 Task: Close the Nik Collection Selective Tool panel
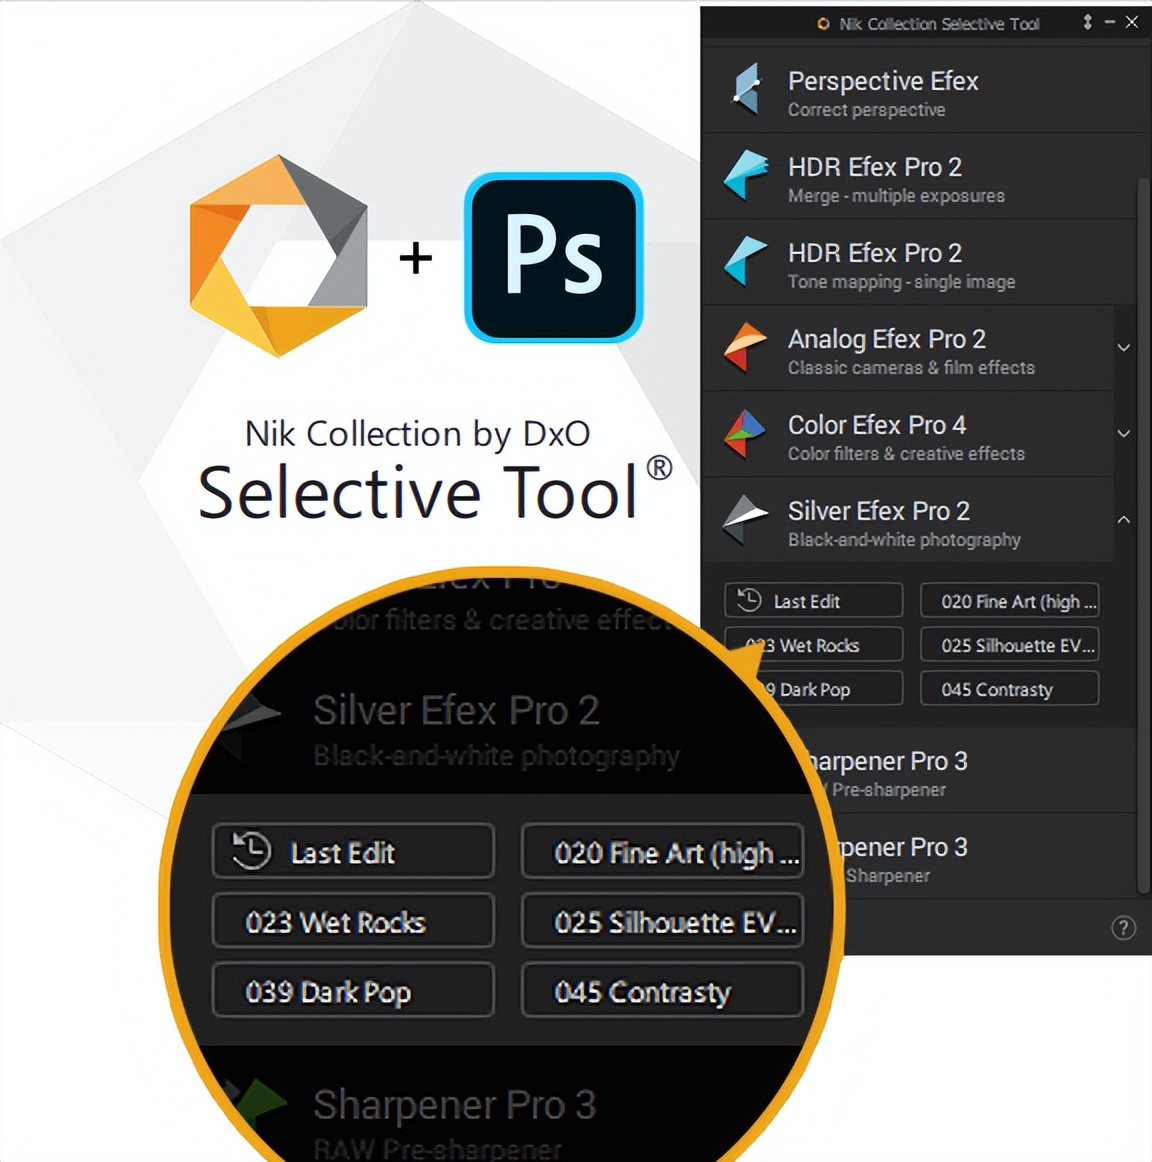[x=1131, y=22]
